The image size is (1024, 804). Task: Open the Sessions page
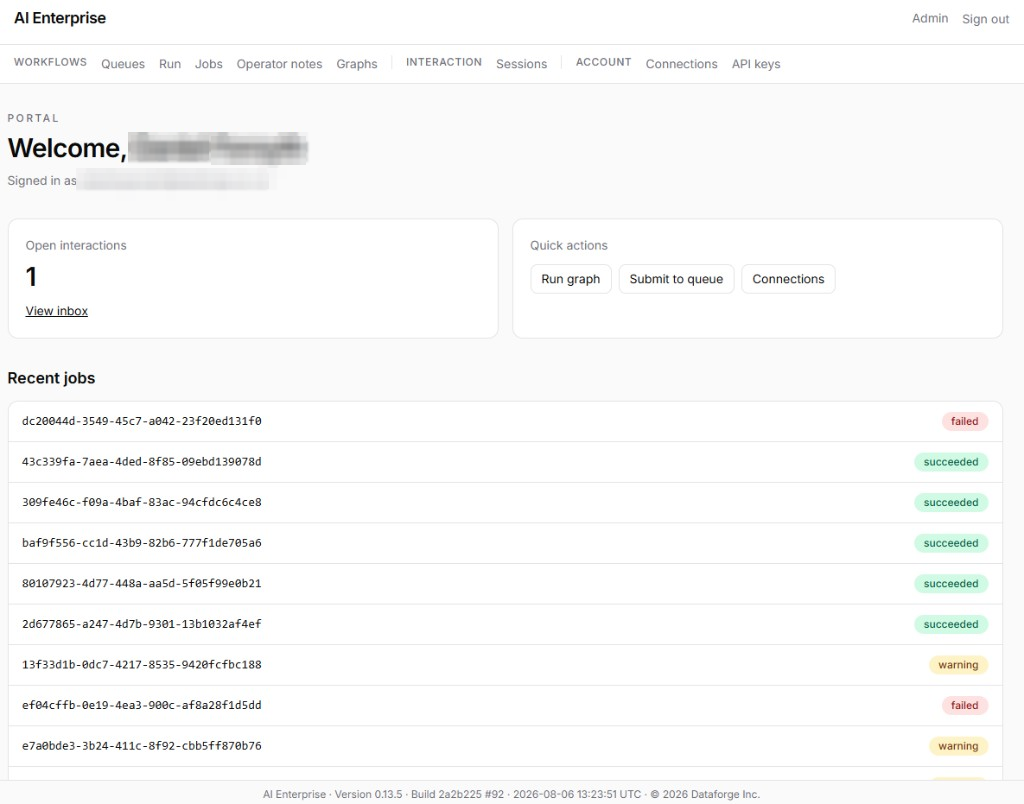click(x=521, y=64)
